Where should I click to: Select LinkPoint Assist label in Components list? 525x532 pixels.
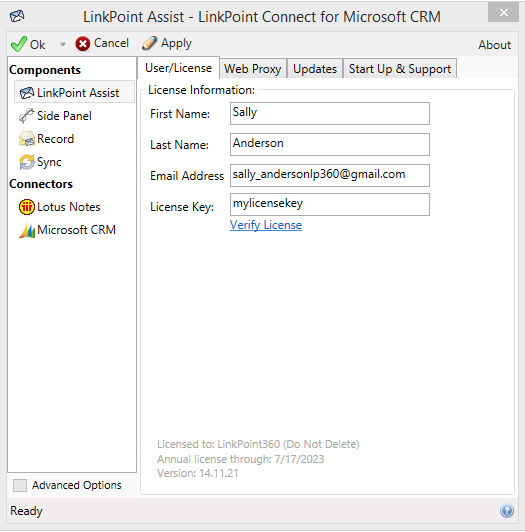78,93
